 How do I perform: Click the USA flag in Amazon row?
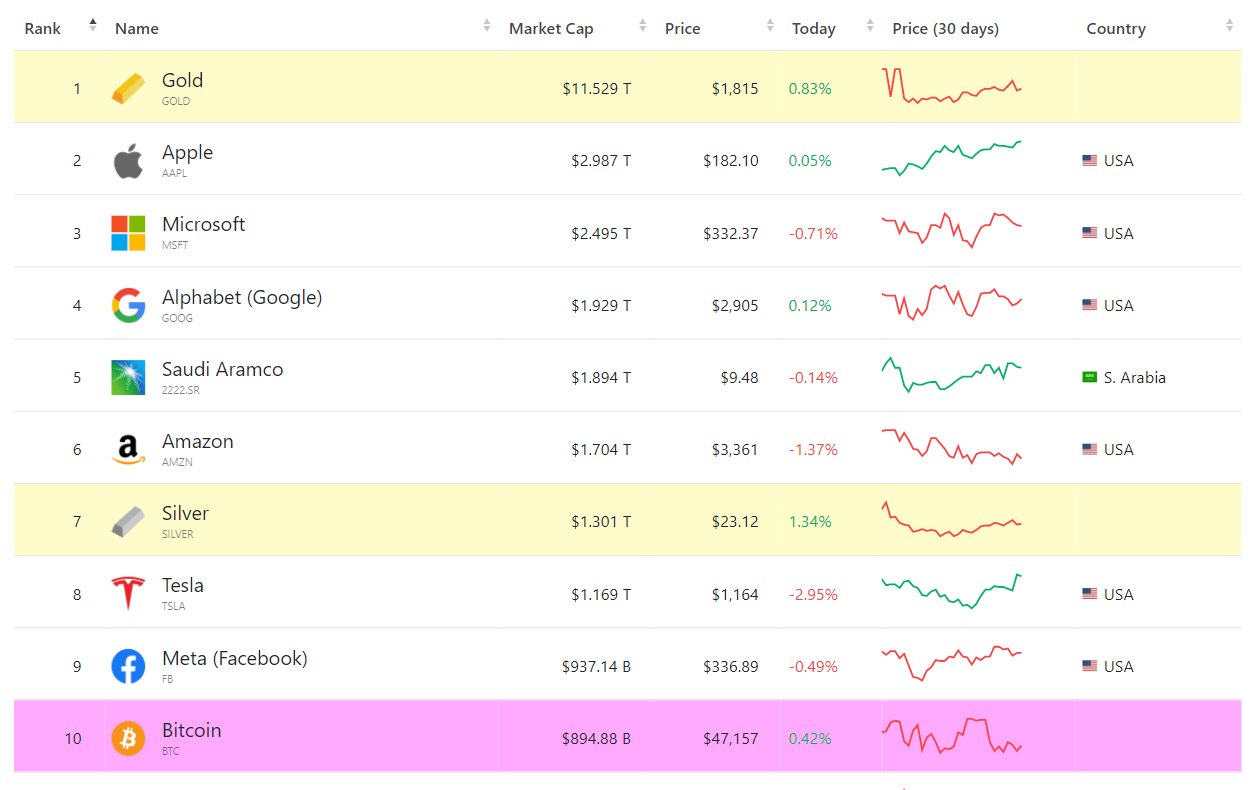(1090, 450)
